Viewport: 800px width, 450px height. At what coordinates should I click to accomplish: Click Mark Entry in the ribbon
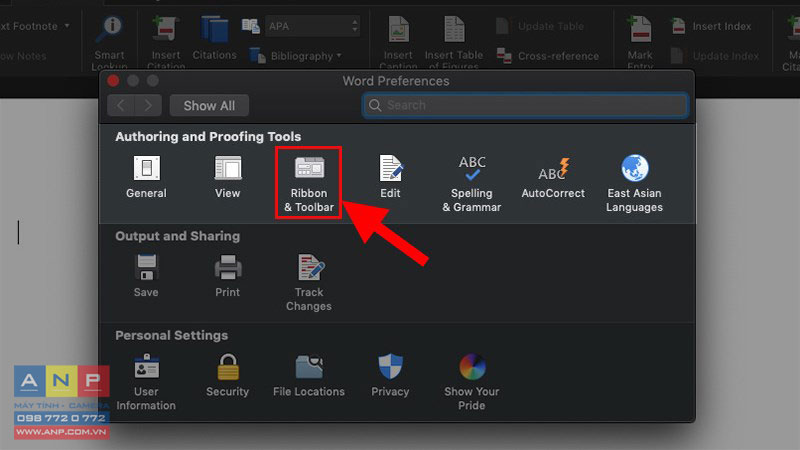[x=640, y=42]
